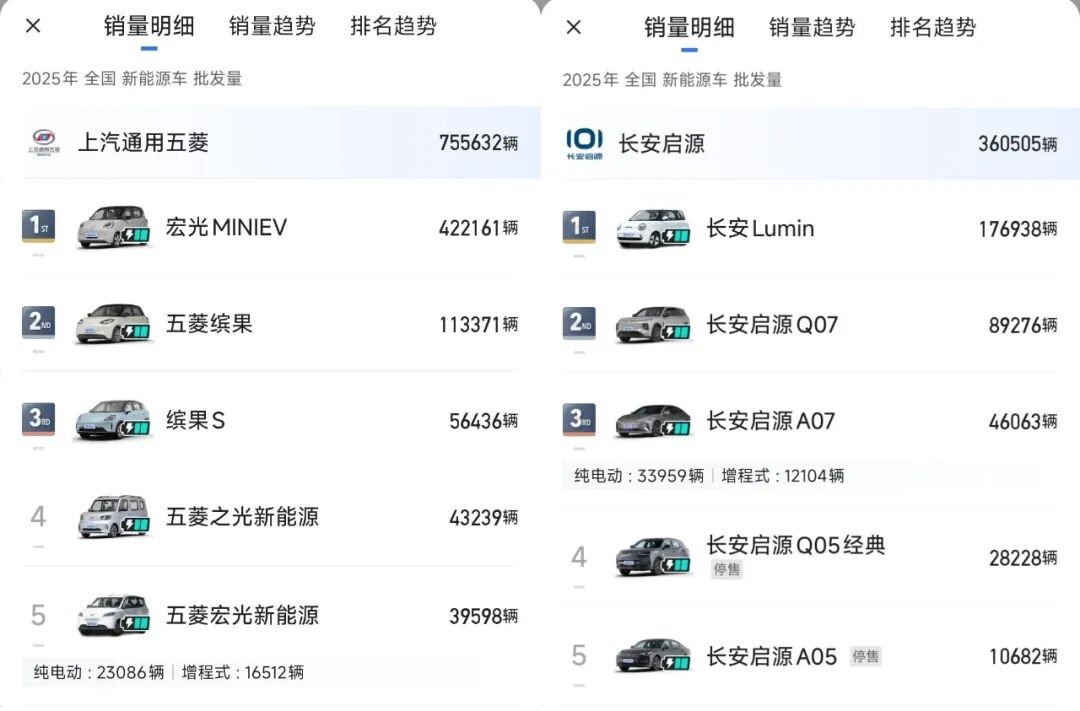The width and height of the screenshot is (1080, 711).
Task: Click the 1st rank badge beside 宏光MINIEV
Action: point(38,227)
